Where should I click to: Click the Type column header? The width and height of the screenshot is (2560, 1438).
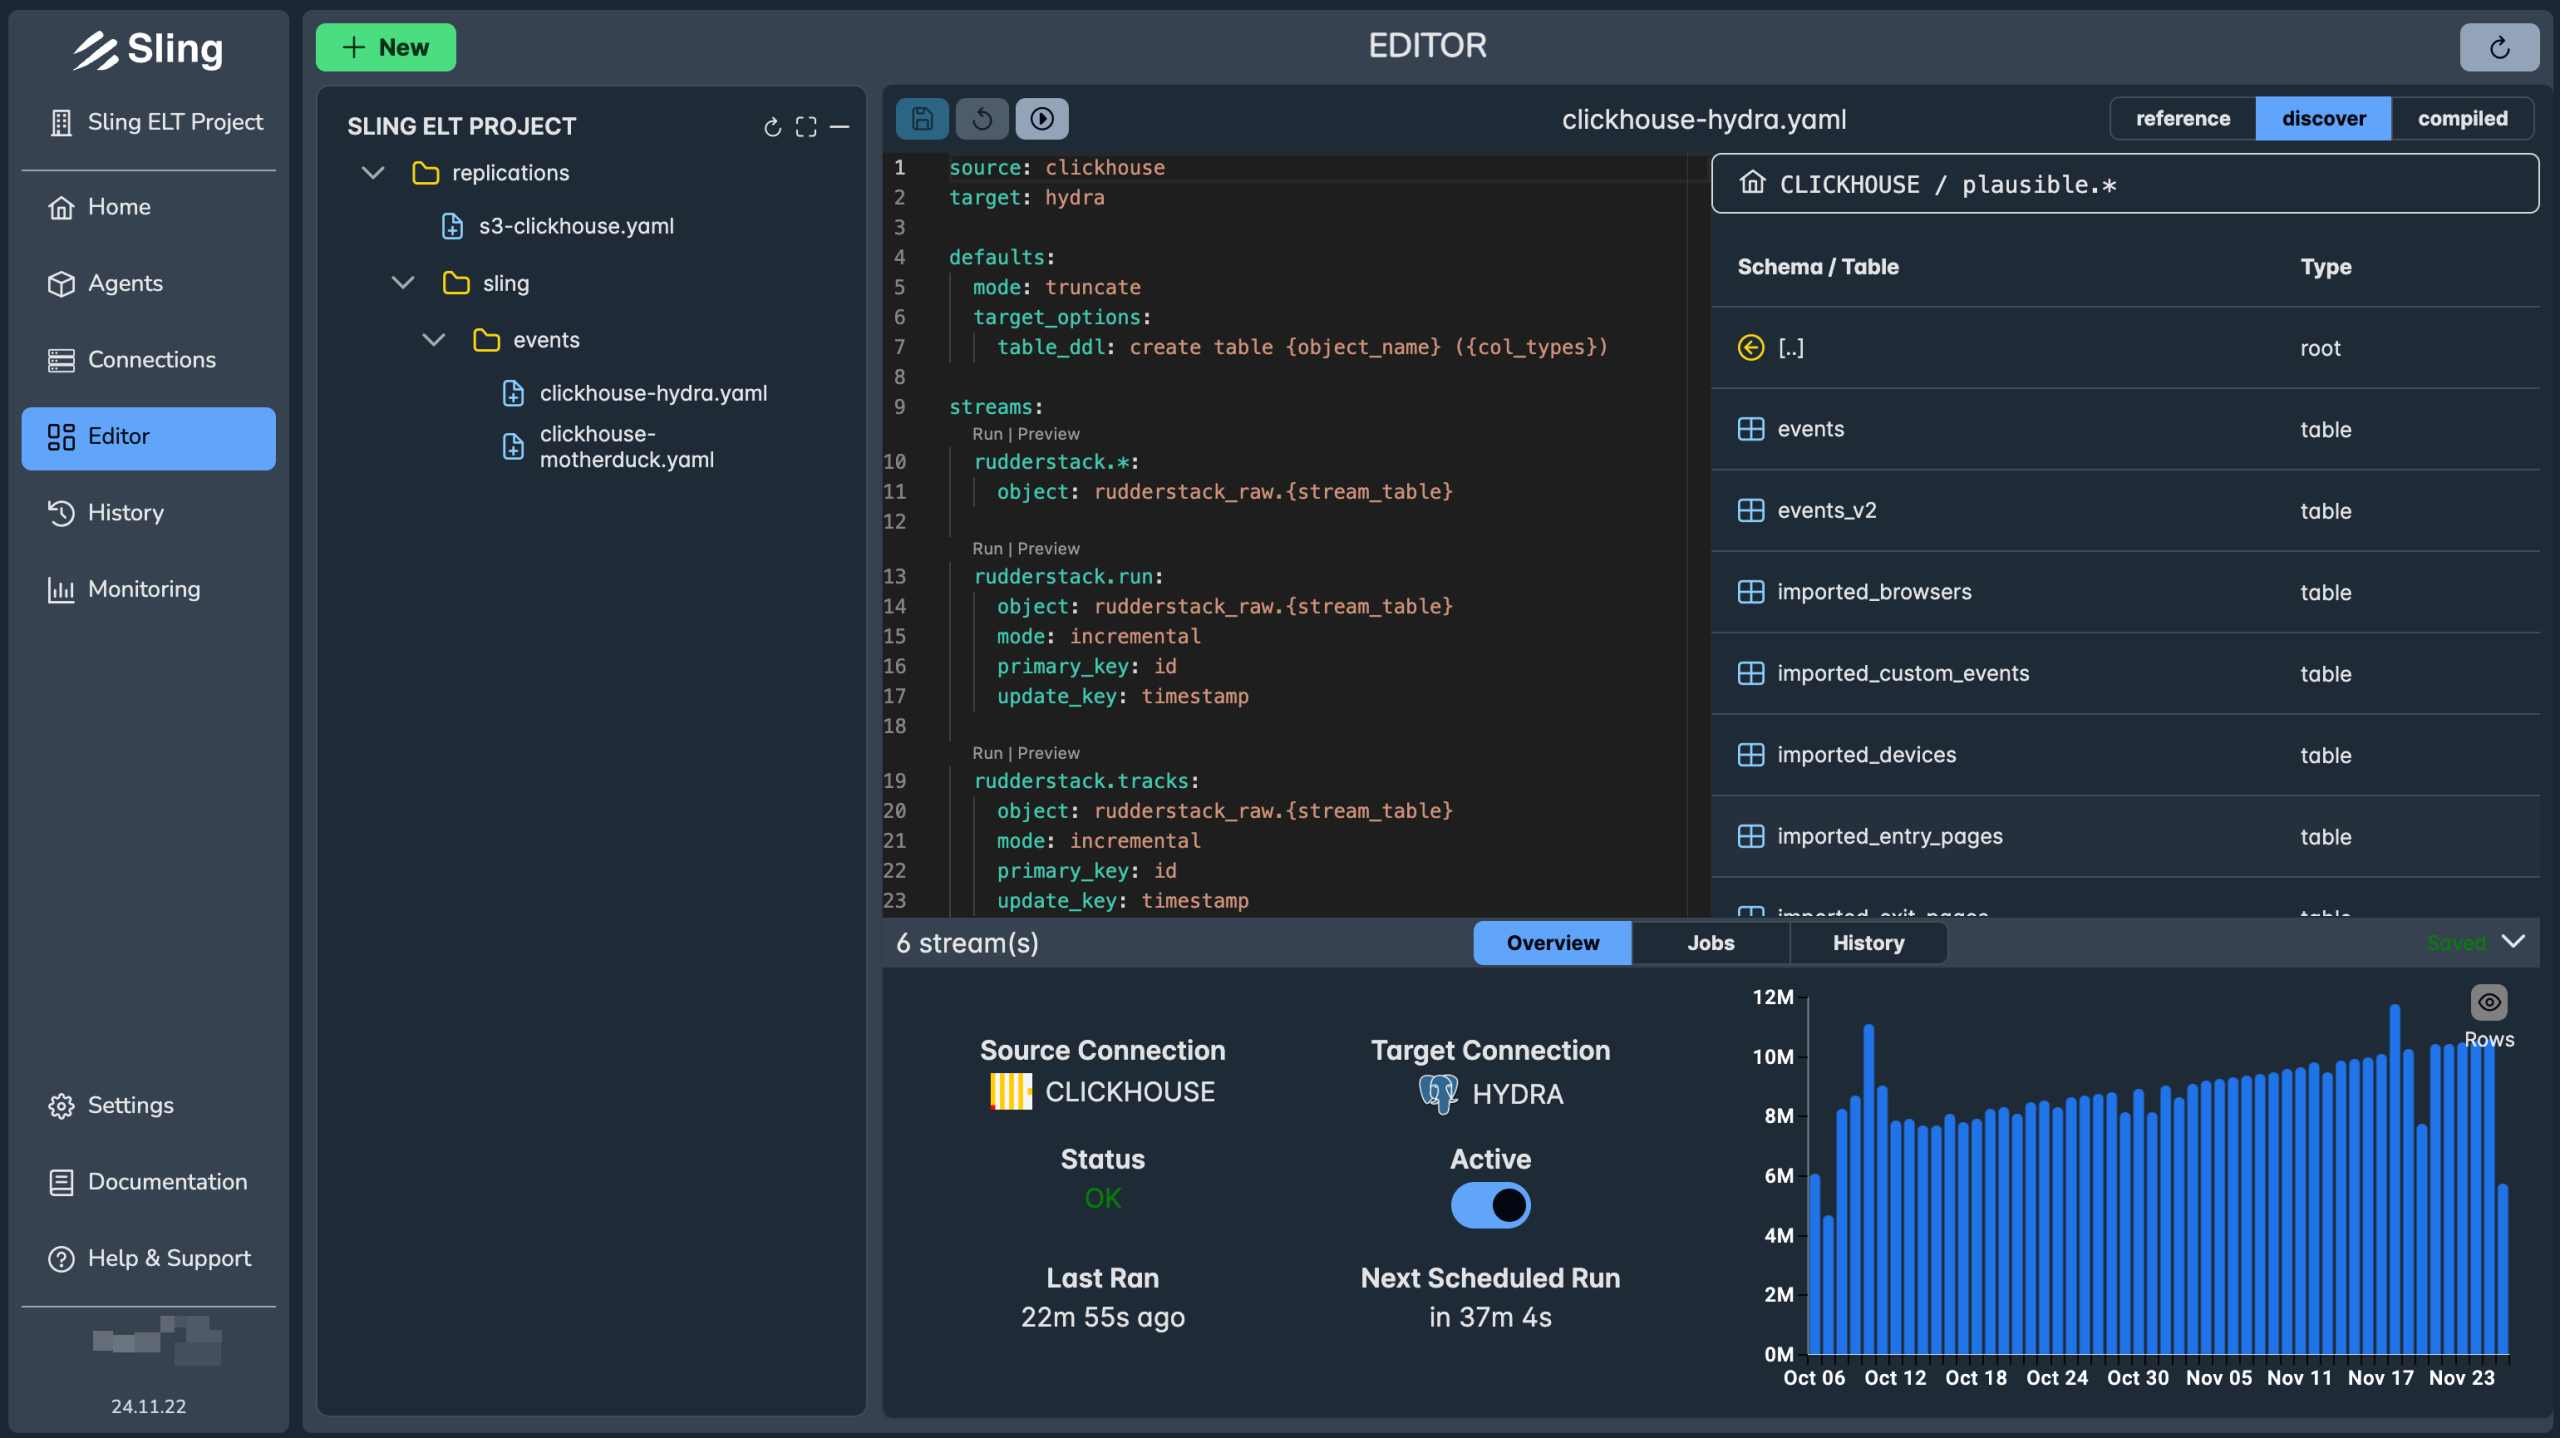click(2326, 267)
